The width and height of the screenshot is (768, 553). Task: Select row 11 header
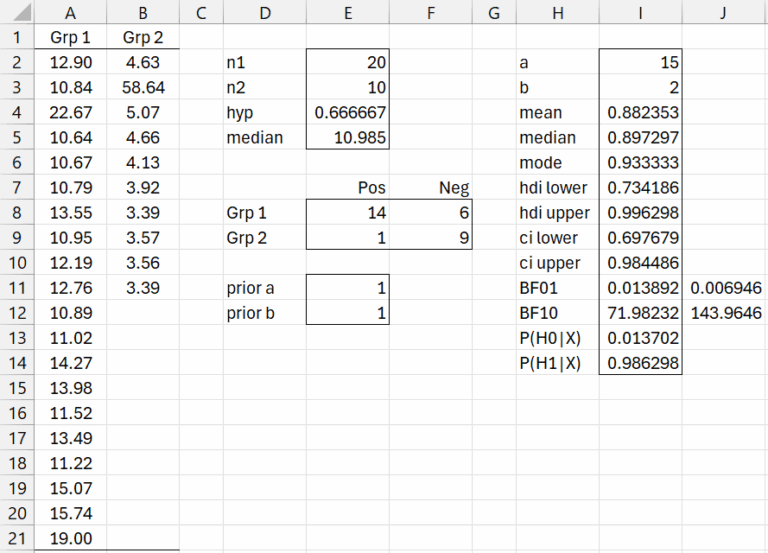pyautogui.click(x=17, y=288)
